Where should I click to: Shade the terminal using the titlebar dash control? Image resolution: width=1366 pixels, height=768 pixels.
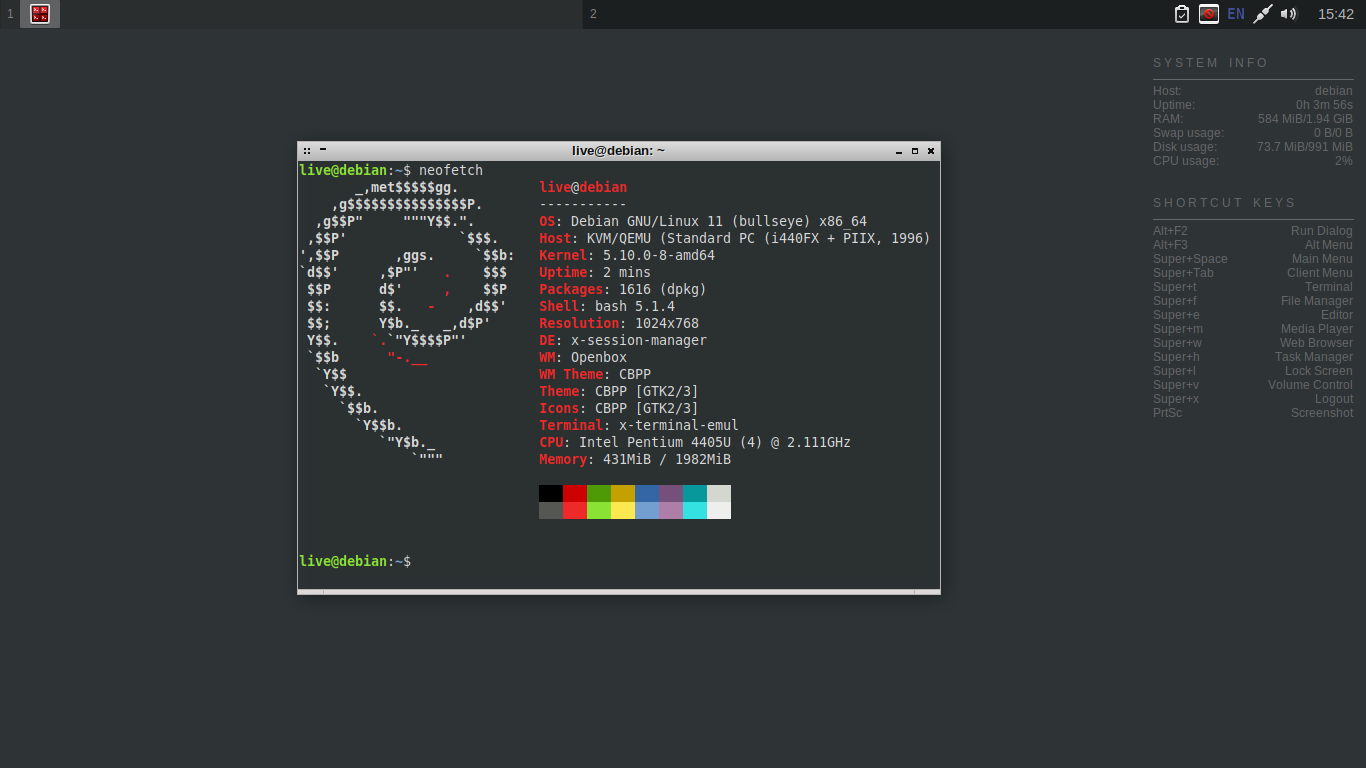(x=322, y=150)
